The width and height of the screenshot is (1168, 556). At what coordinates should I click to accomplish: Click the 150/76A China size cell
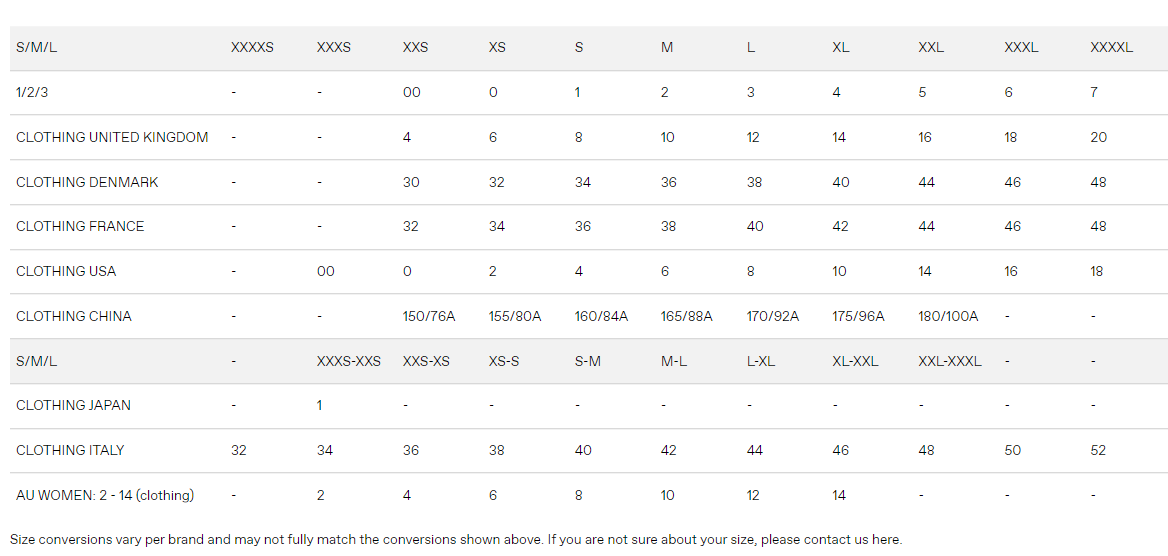429,317
